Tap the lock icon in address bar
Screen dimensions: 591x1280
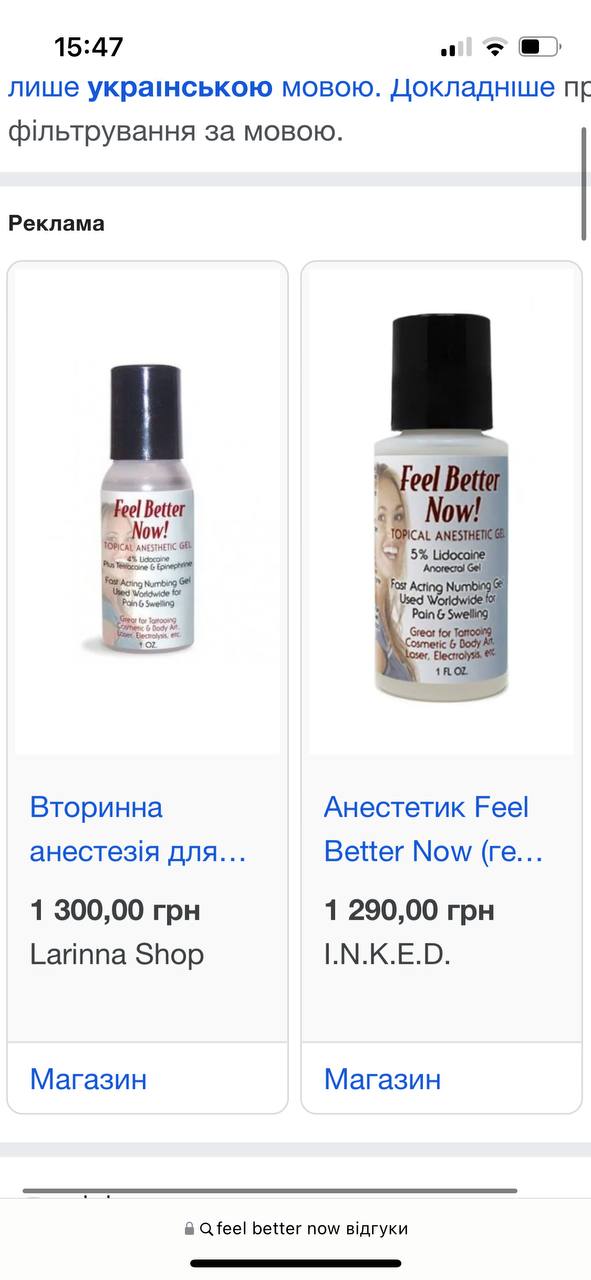tap(189, 1229)
